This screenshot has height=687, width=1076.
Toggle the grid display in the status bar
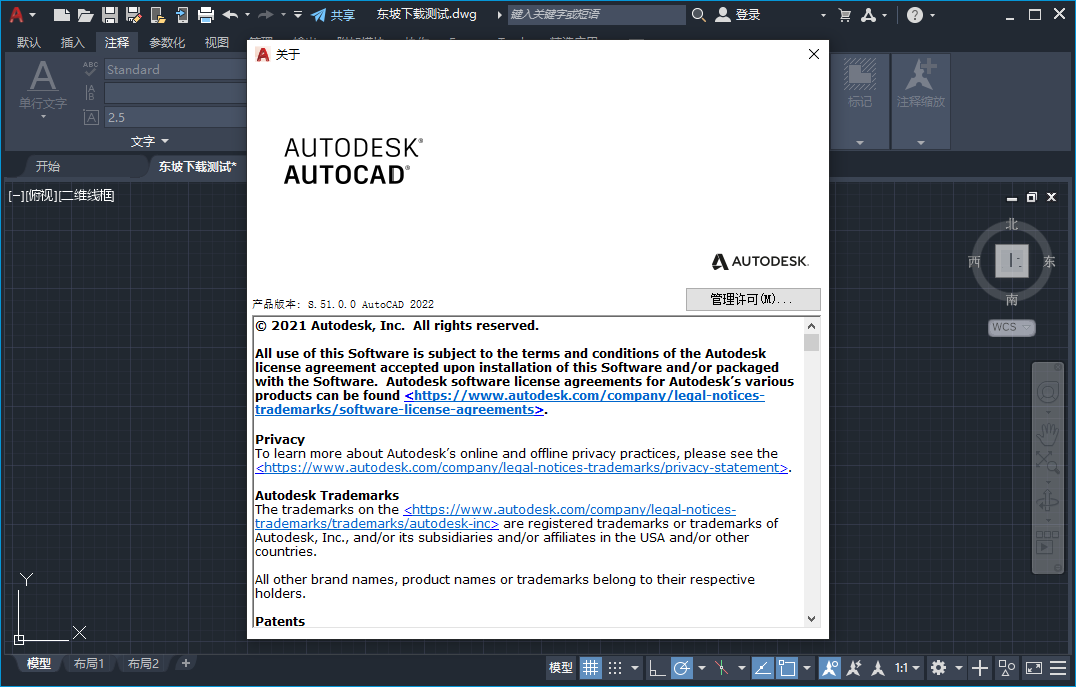click(x=590, y=667)
